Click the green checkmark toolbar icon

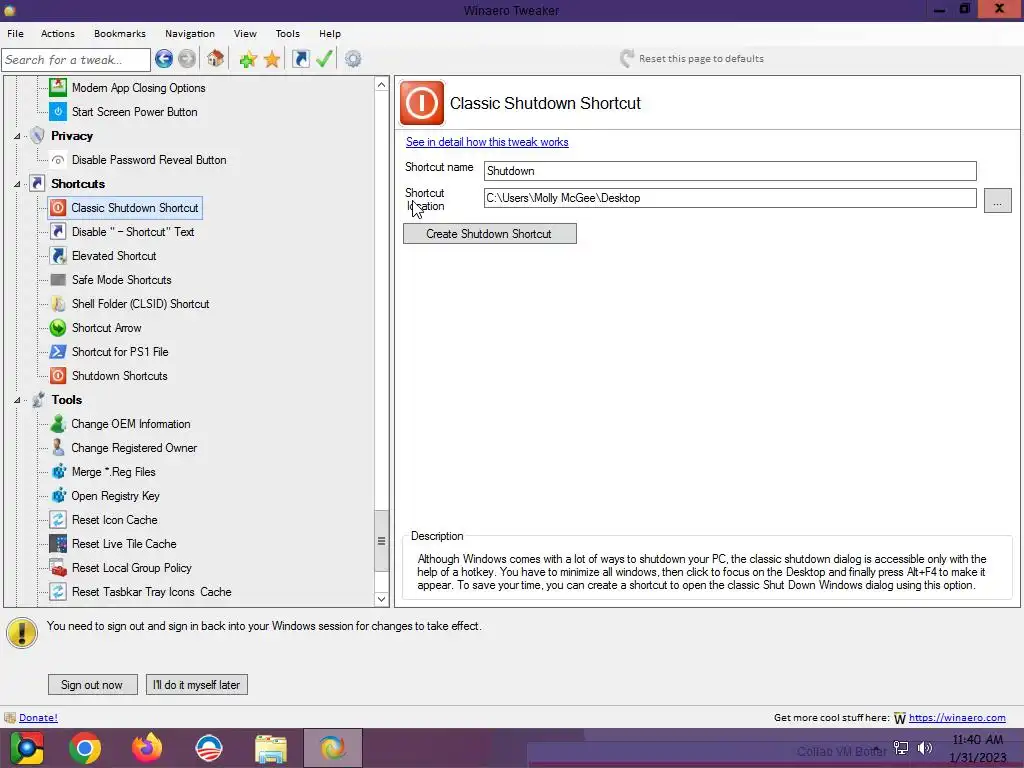(x=324, y=59)
